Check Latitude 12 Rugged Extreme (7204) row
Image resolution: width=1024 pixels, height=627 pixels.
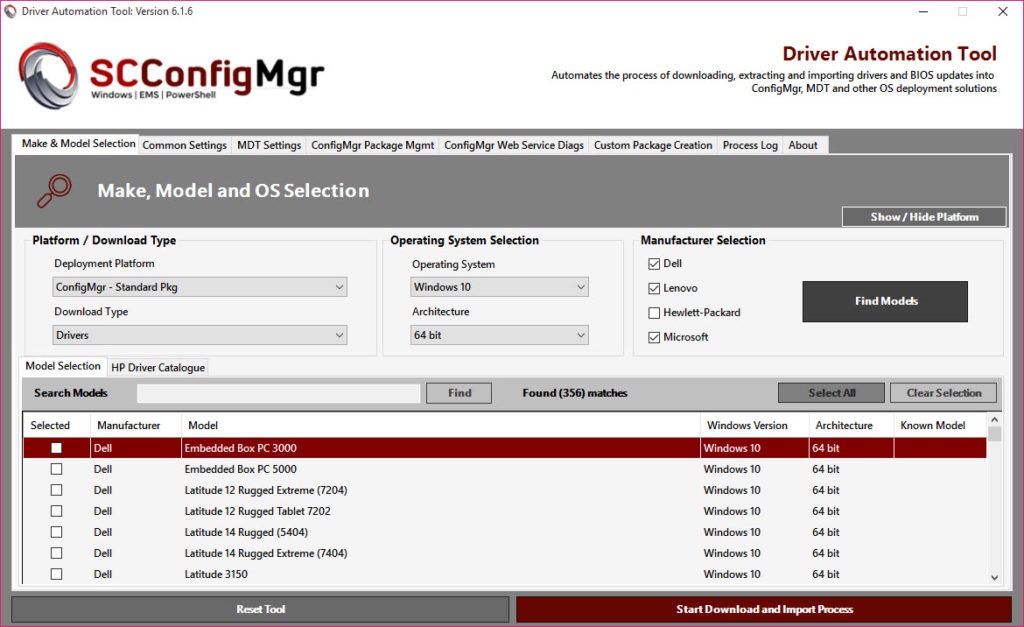(x=57, y=490)
